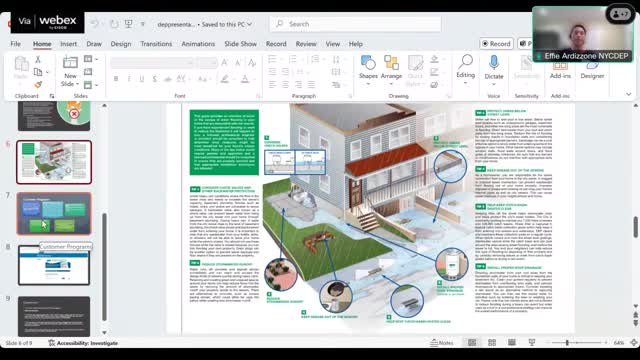The height and width of the screenshot is (360, 640).
Task: Select slide 6 thumbnail
Action: (x=54, y=162)
